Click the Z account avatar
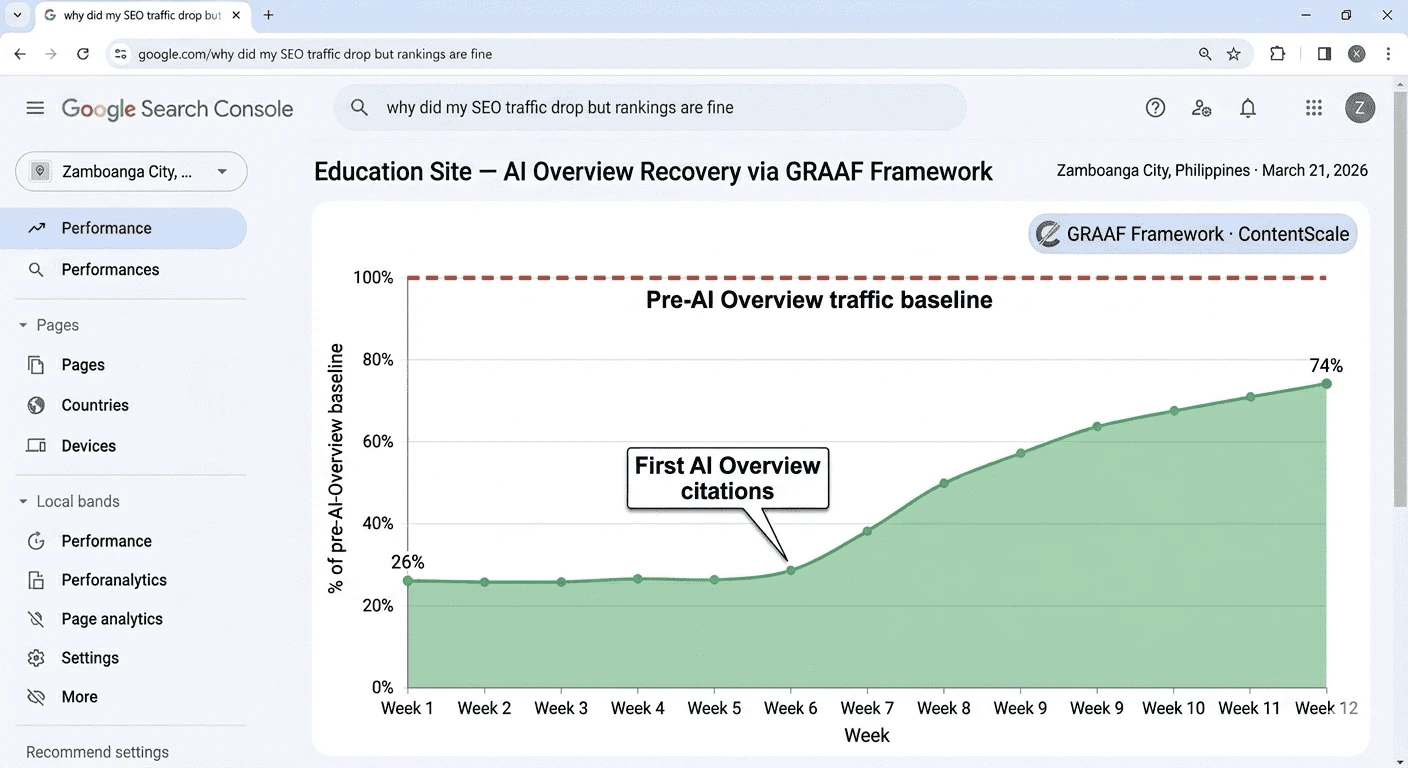Screen dimensions: 1408x768 point(1360,107)
